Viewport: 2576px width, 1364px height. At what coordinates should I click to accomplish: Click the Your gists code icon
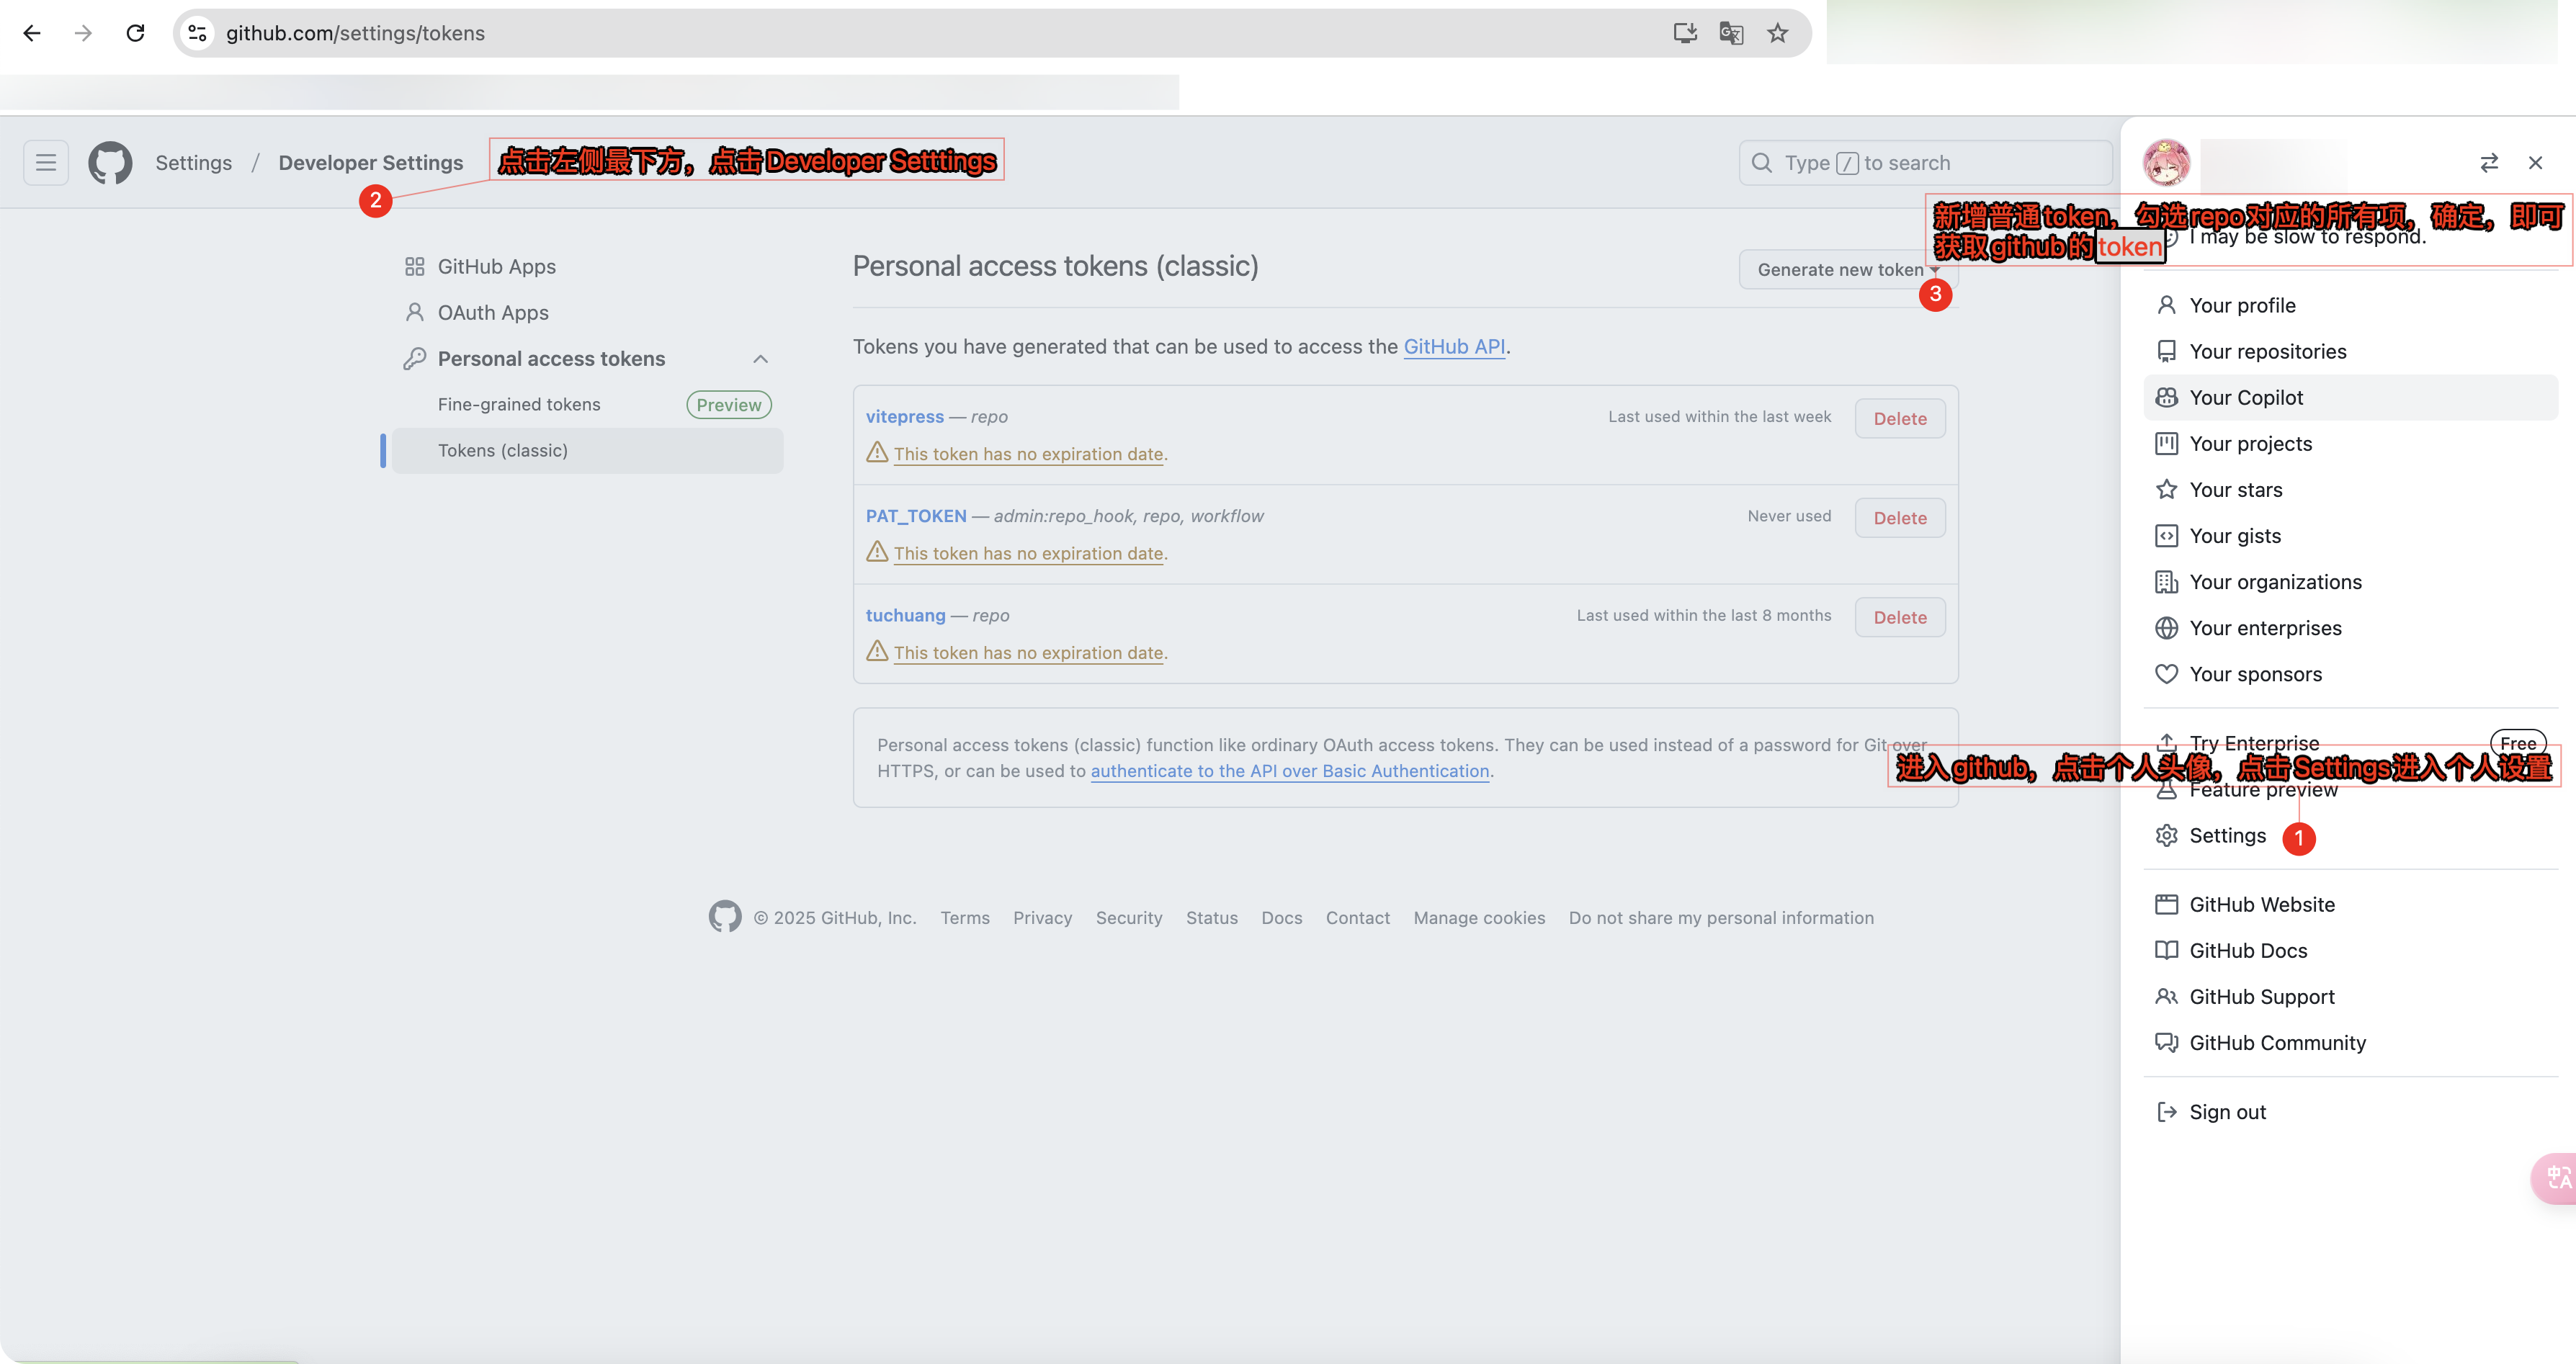[2166, 535]
